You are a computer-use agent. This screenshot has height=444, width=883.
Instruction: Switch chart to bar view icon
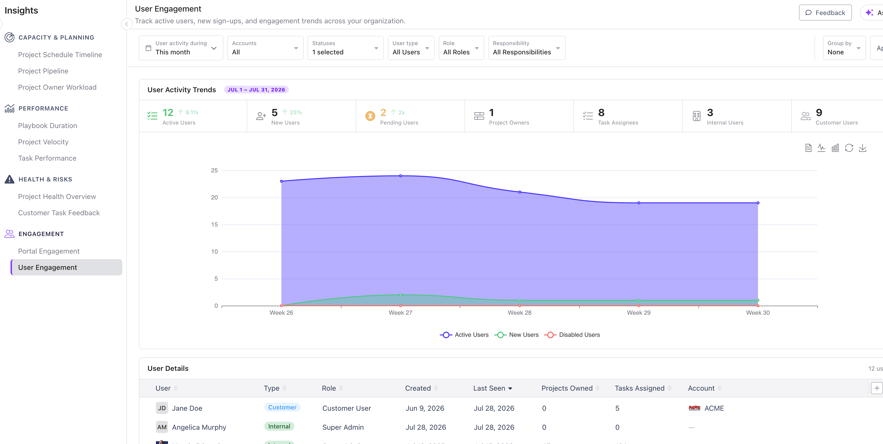pyautogui.click(x=835, y=148)
